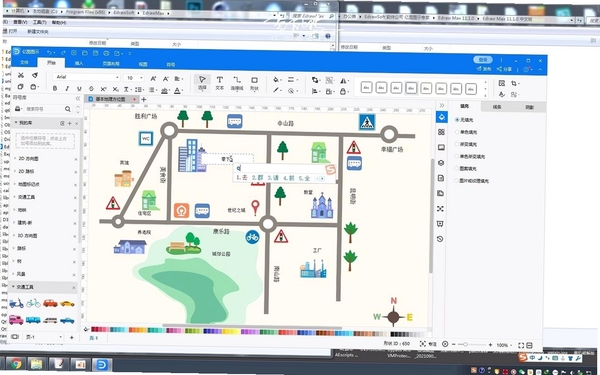Collapse the 我的库 section
The image size is (600, 375).
(16, 122)
